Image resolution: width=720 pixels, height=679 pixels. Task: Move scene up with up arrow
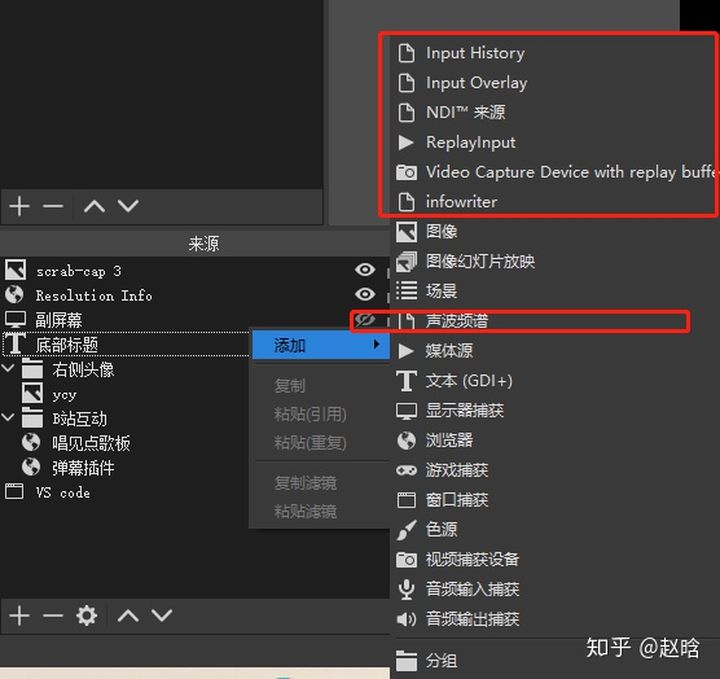coord(94,206)
